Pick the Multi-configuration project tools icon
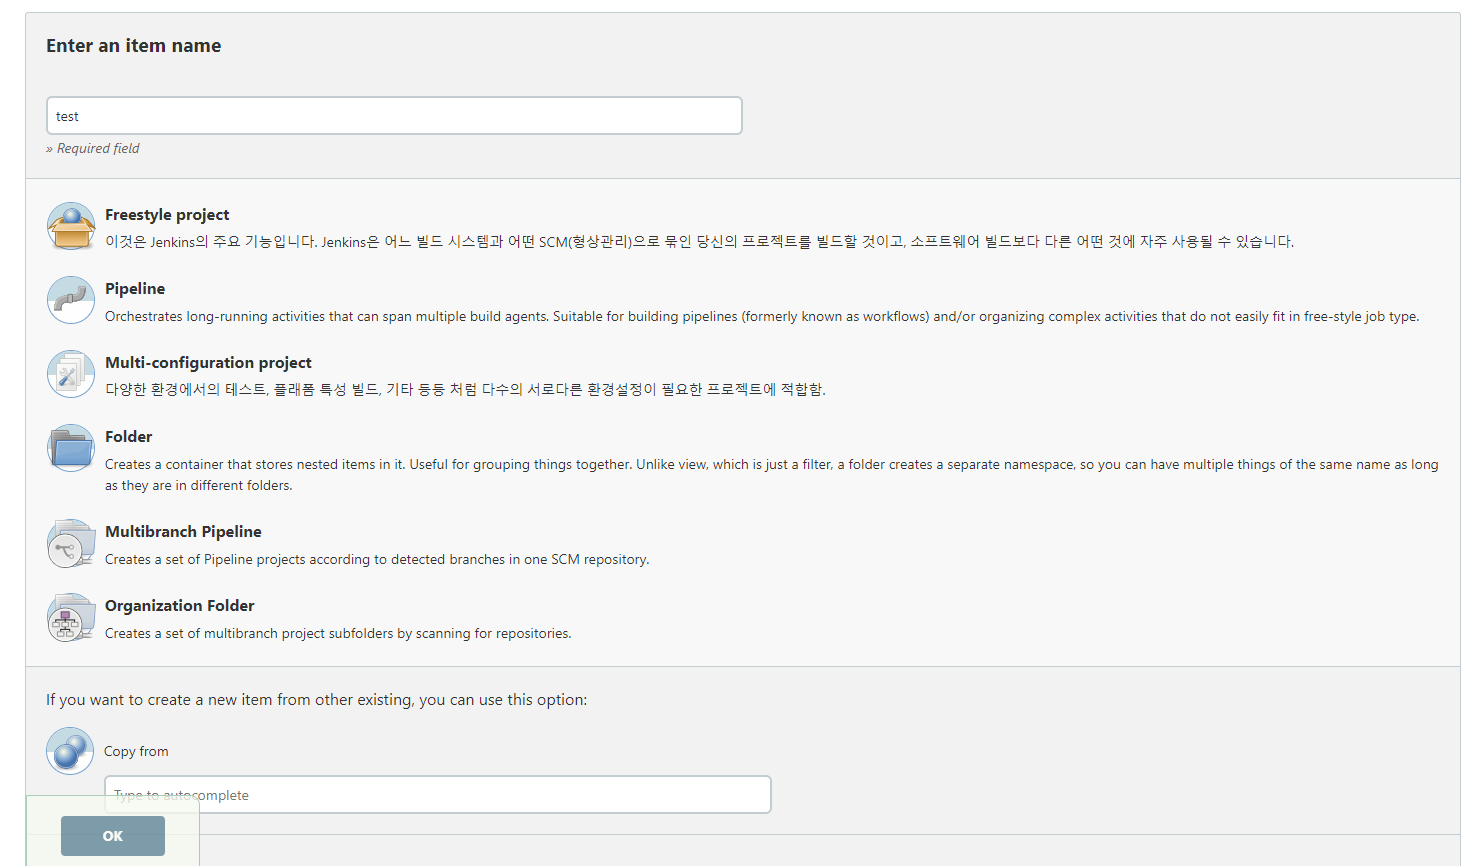 (x=71, y=374)
